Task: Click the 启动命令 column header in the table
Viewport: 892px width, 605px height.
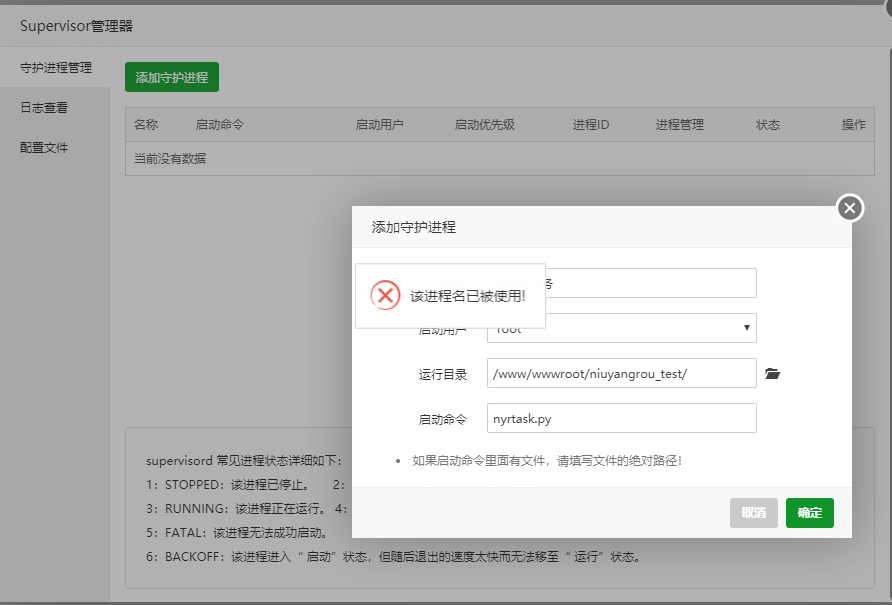Action: (x=220, y=125)
